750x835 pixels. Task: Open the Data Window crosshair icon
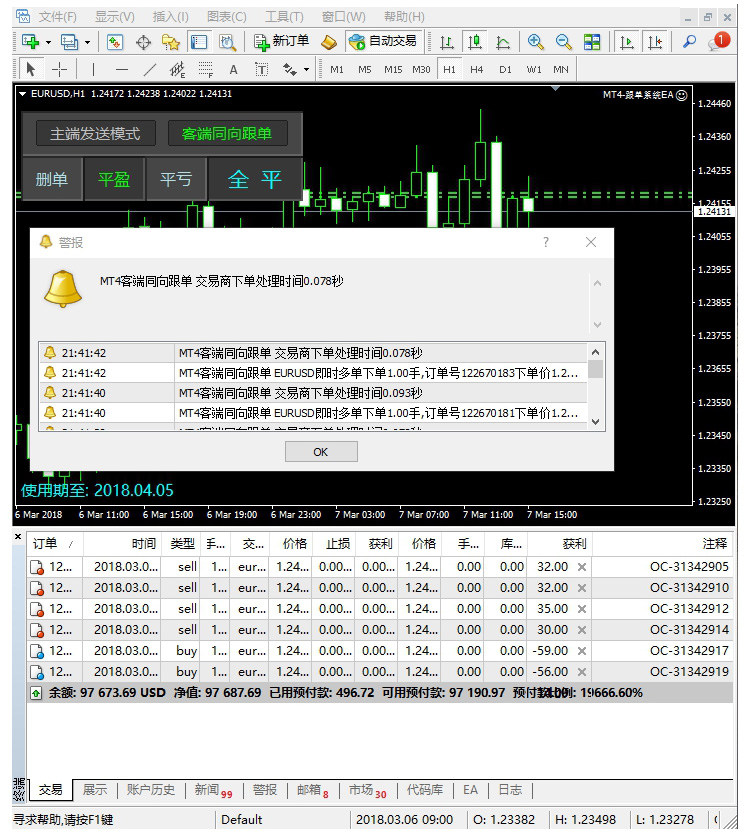tap(143, 42)
